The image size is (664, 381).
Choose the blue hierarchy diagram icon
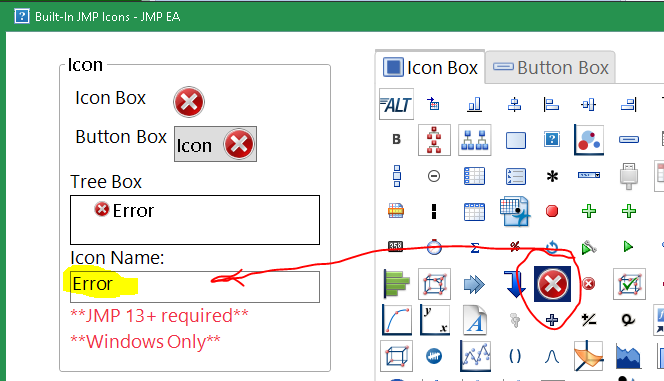[475, 140]
